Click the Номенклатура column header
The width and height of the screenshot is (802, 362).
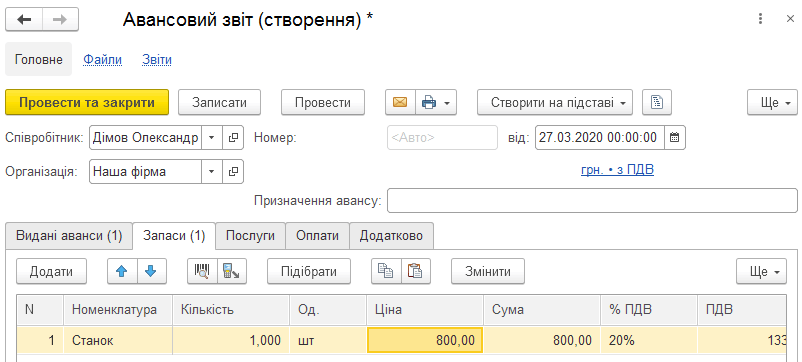(118, 310)
